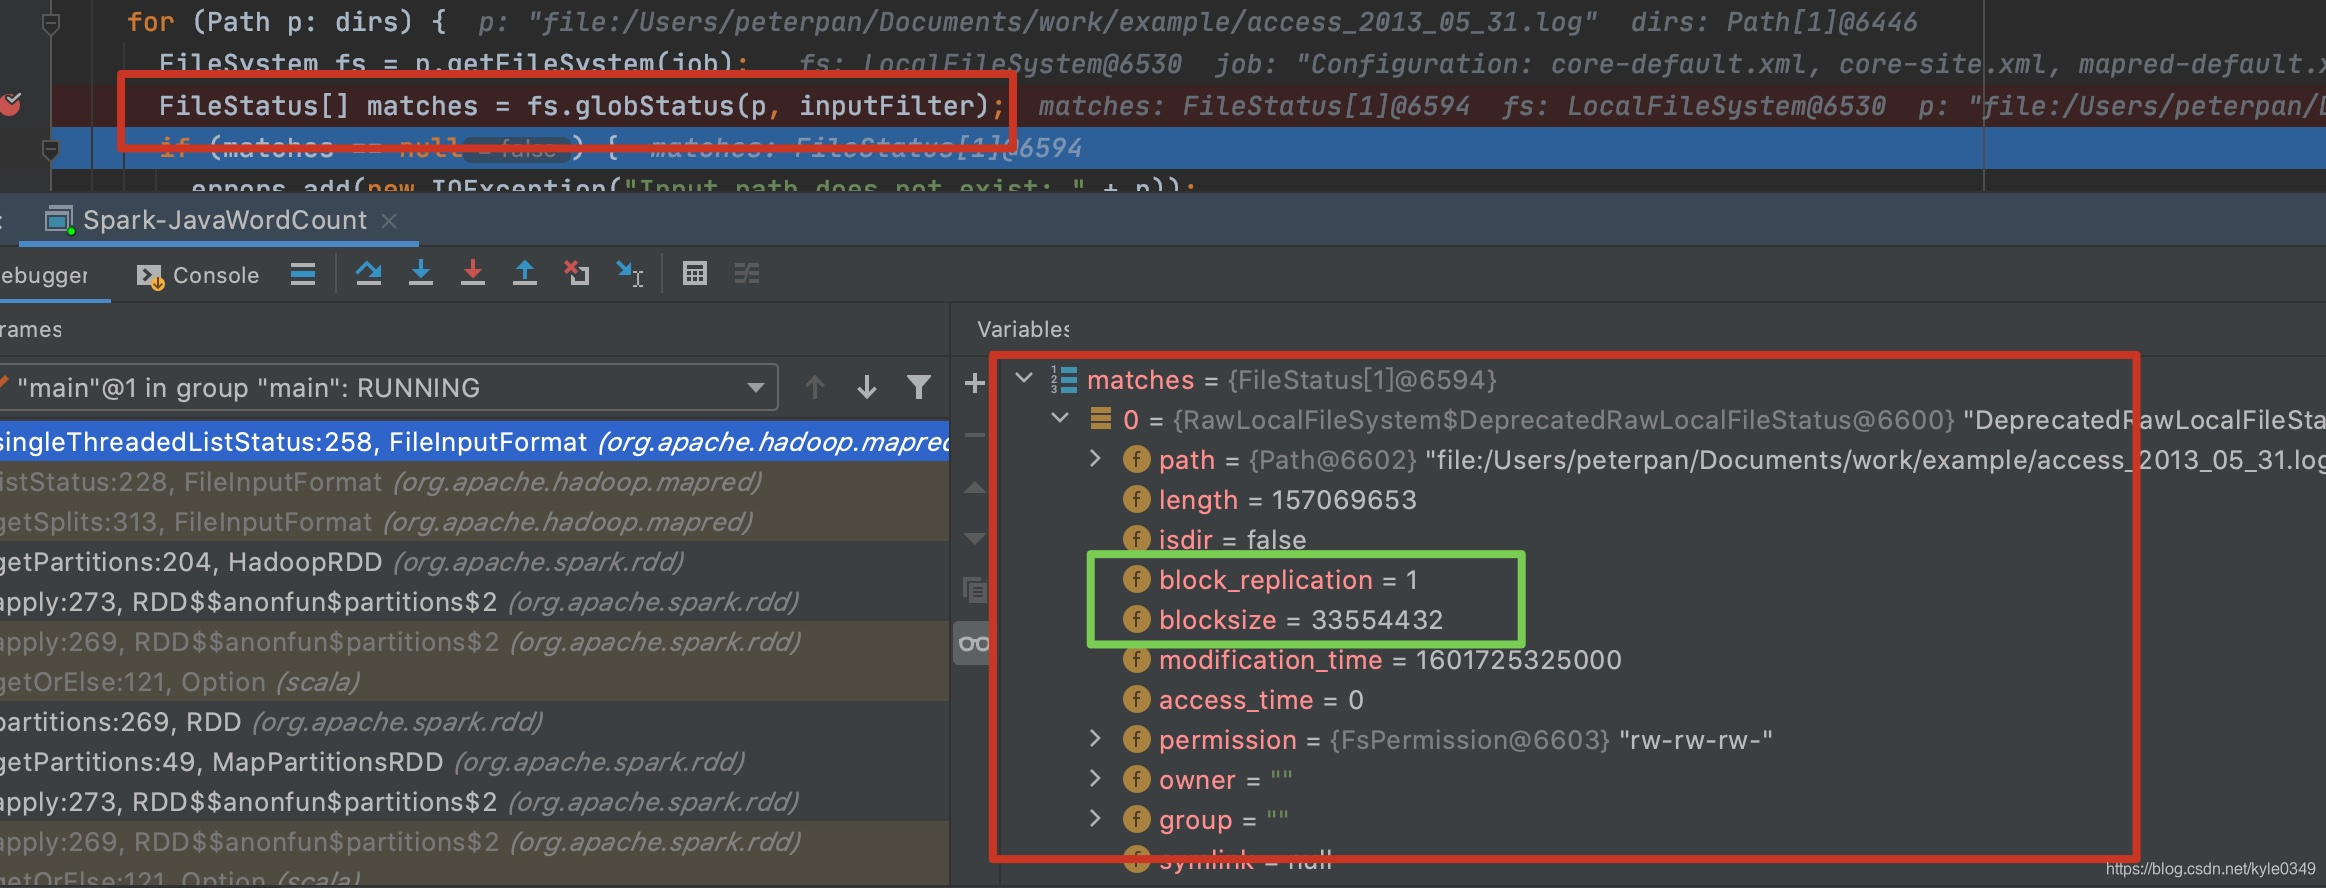Switch to the Console tab
The image size is (2326, 888).
(198, 275)
